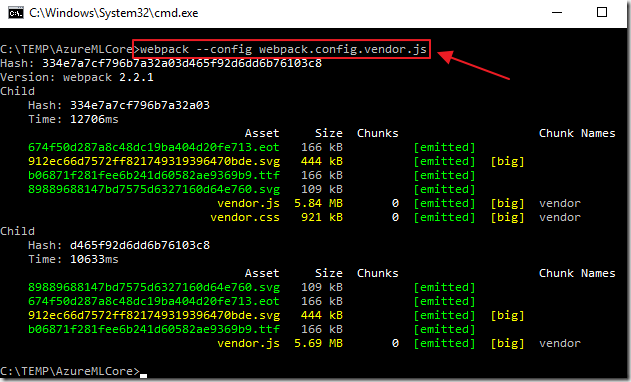Viewport: 631px width, 382px height.
Task: Minimize the cmd.exe window
Action: (x=557, y=12)
